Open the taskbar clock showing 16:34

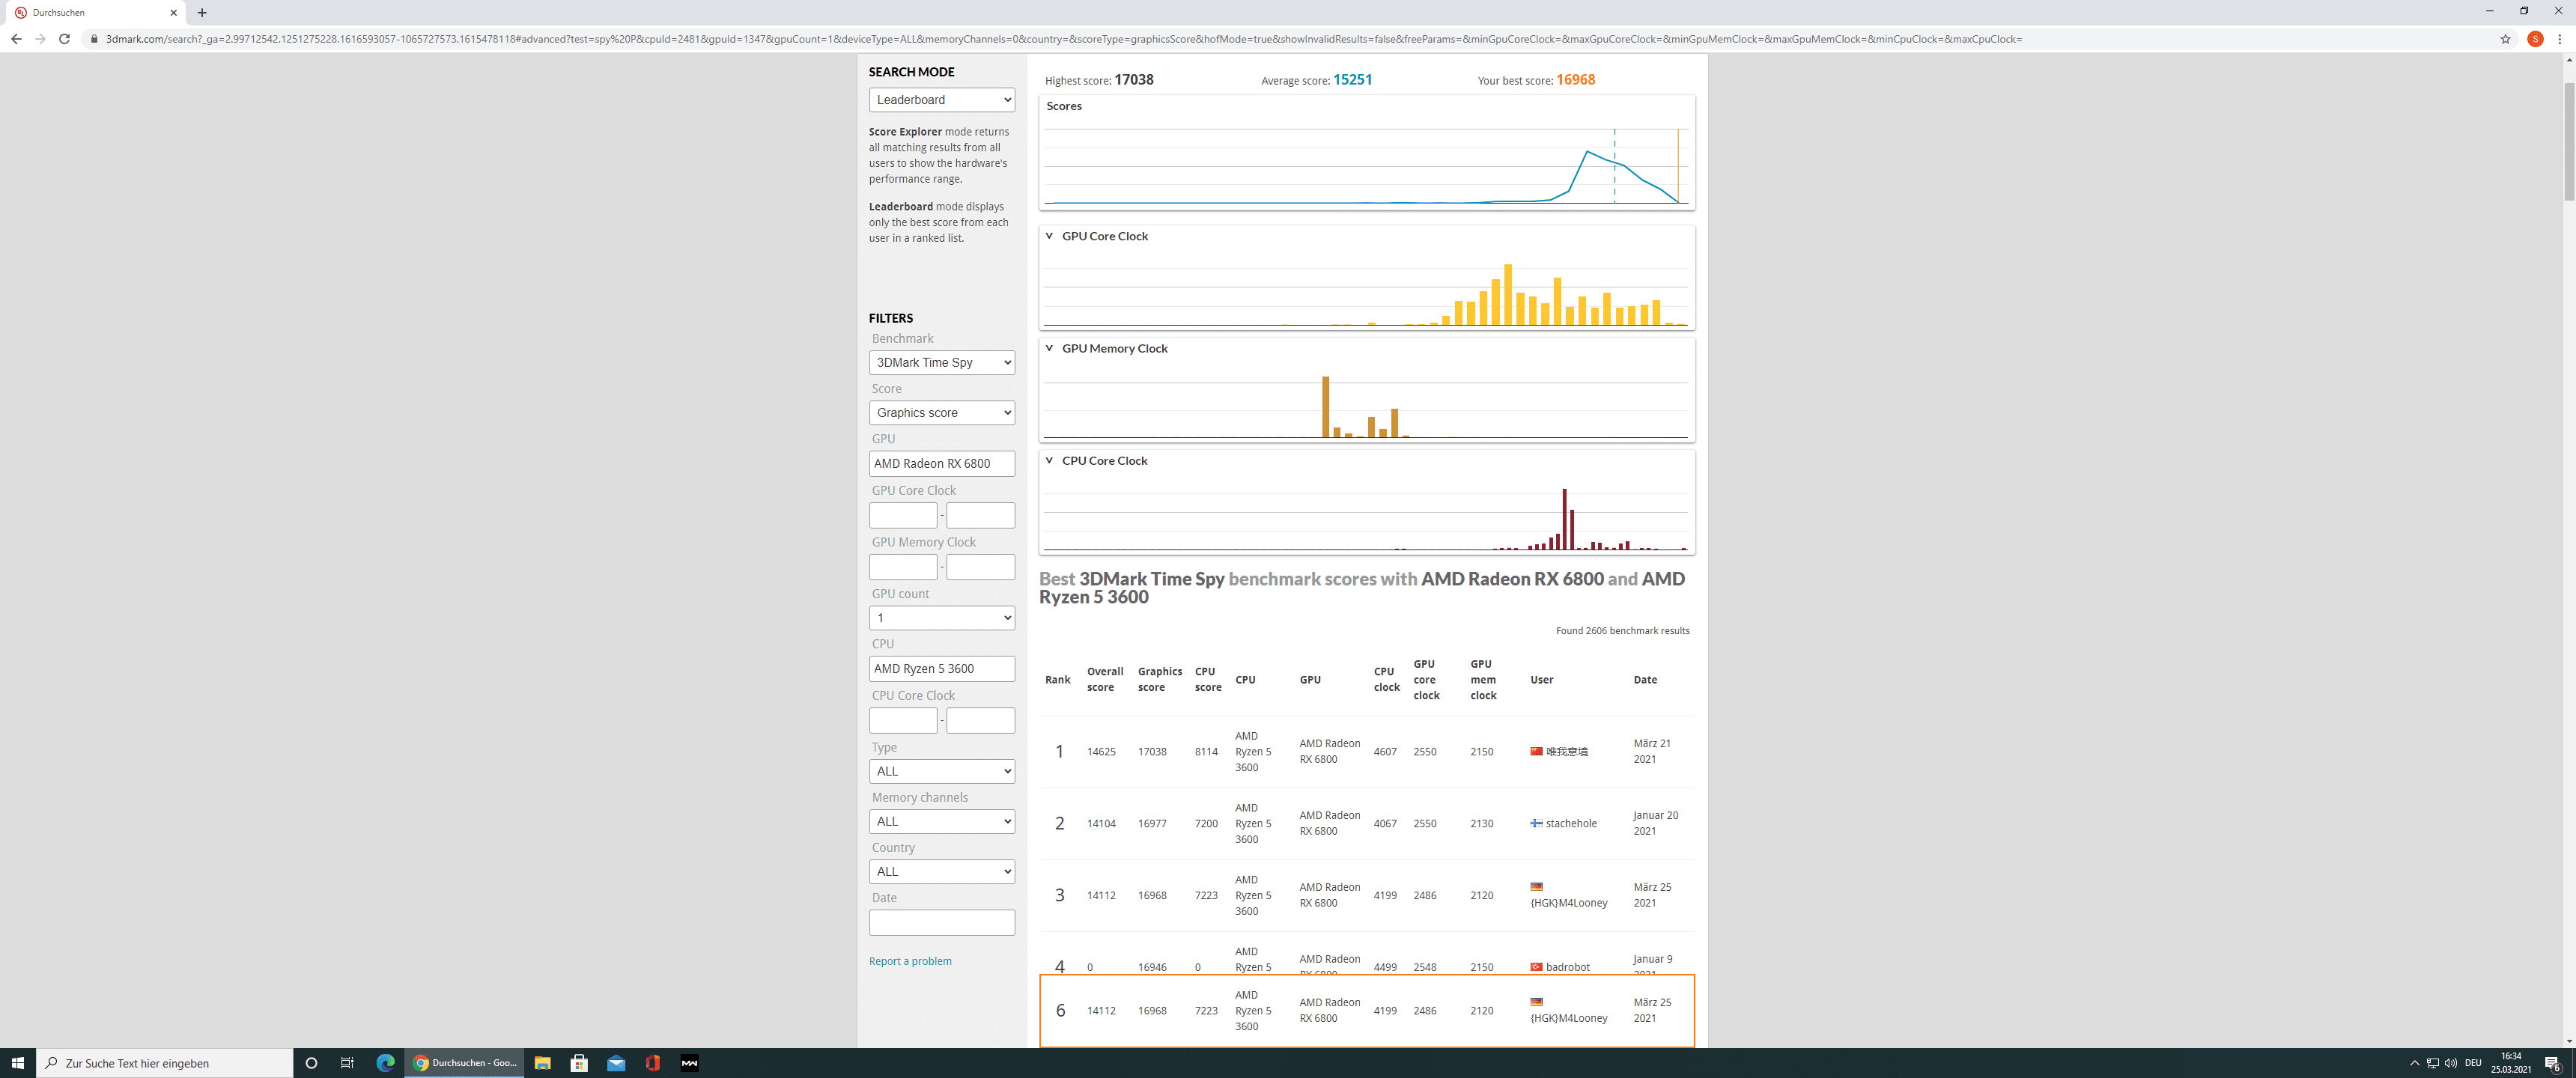pos(2510,1063)
